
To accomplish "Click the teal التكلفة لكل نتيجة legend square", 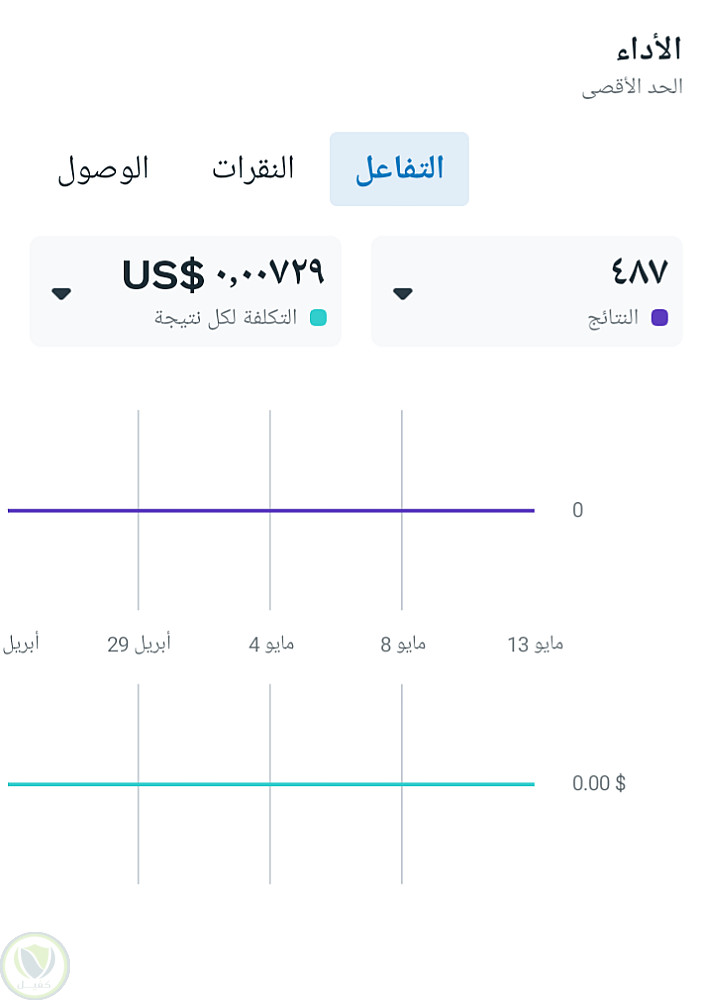I will 318,318.
